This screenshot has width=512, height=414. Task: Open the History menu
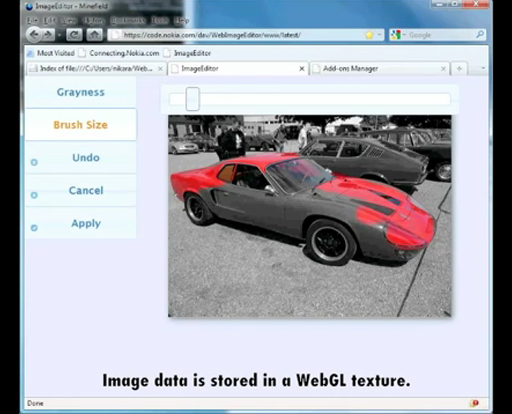(x=93, y=21)
